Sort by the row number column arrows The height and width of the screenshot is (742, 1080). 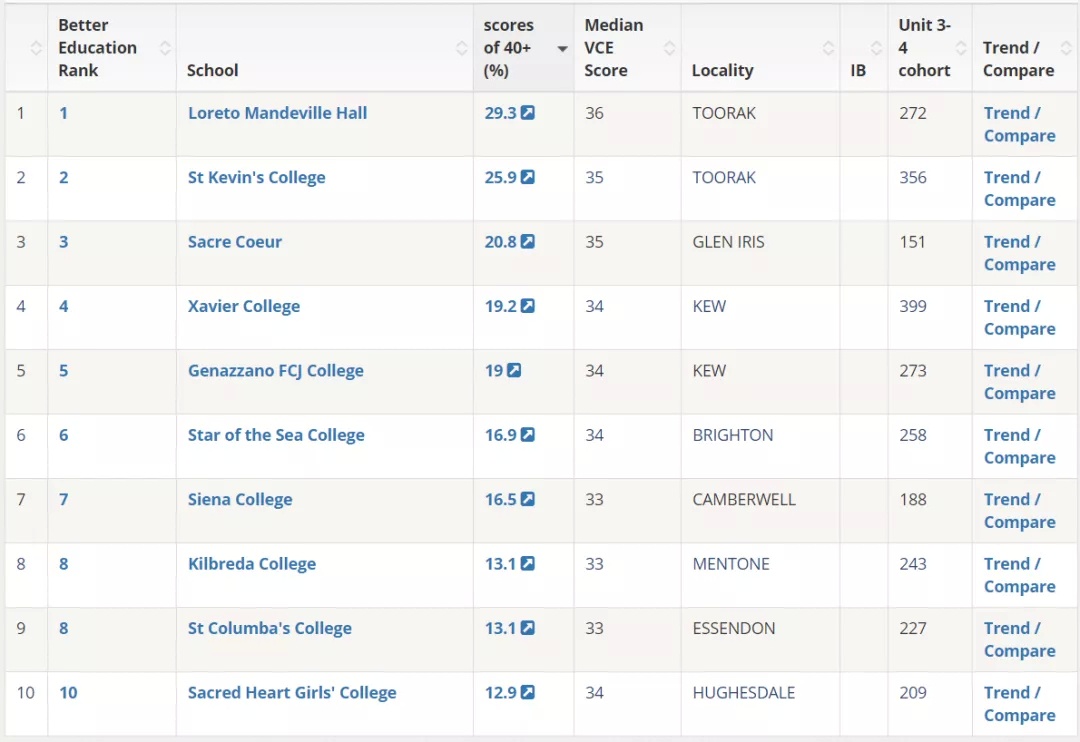36,48
